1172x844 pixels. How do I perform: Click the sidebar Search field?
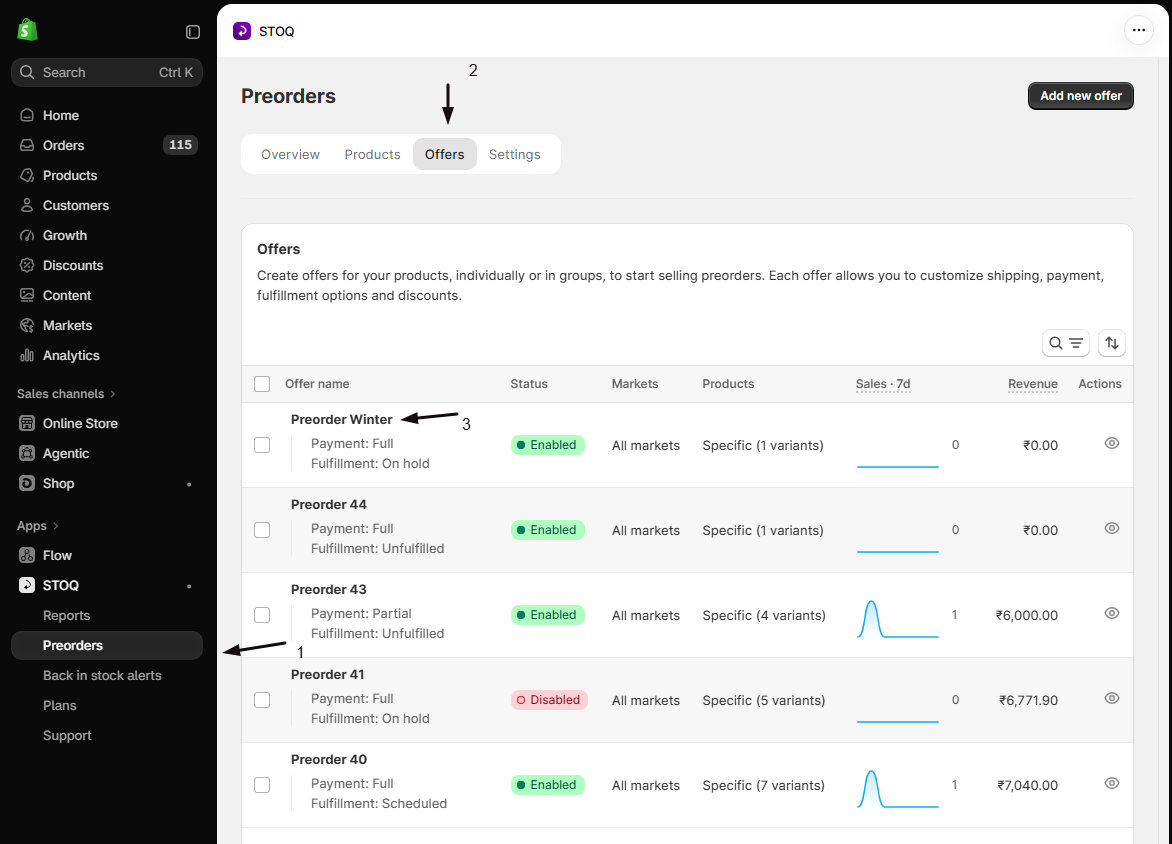click(107, 73)
